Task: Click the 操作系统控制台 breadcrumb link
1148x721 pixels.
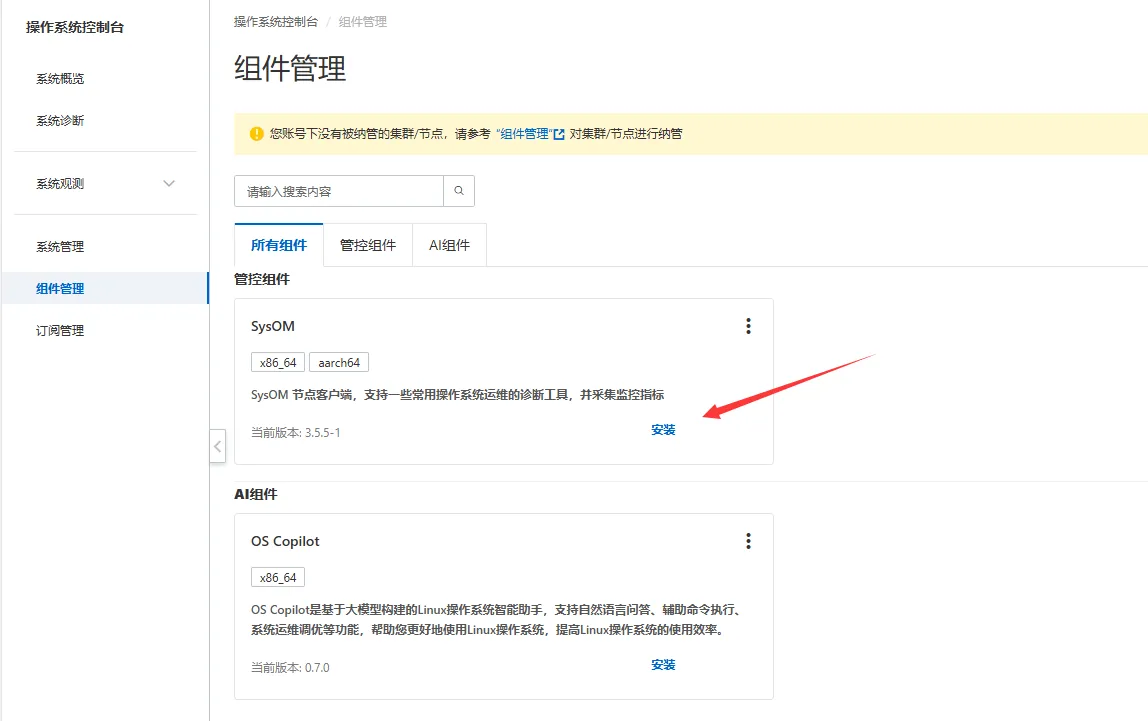Action: (276, 22)
